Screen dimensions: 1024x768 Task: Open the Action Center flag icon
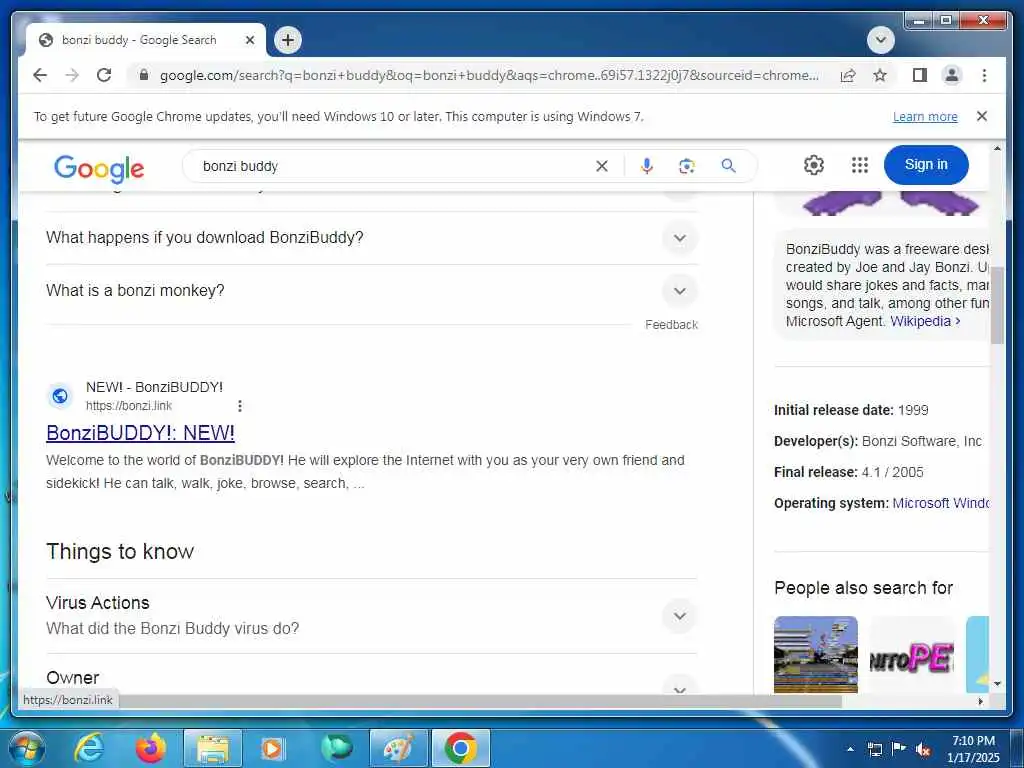coord(899,749)
